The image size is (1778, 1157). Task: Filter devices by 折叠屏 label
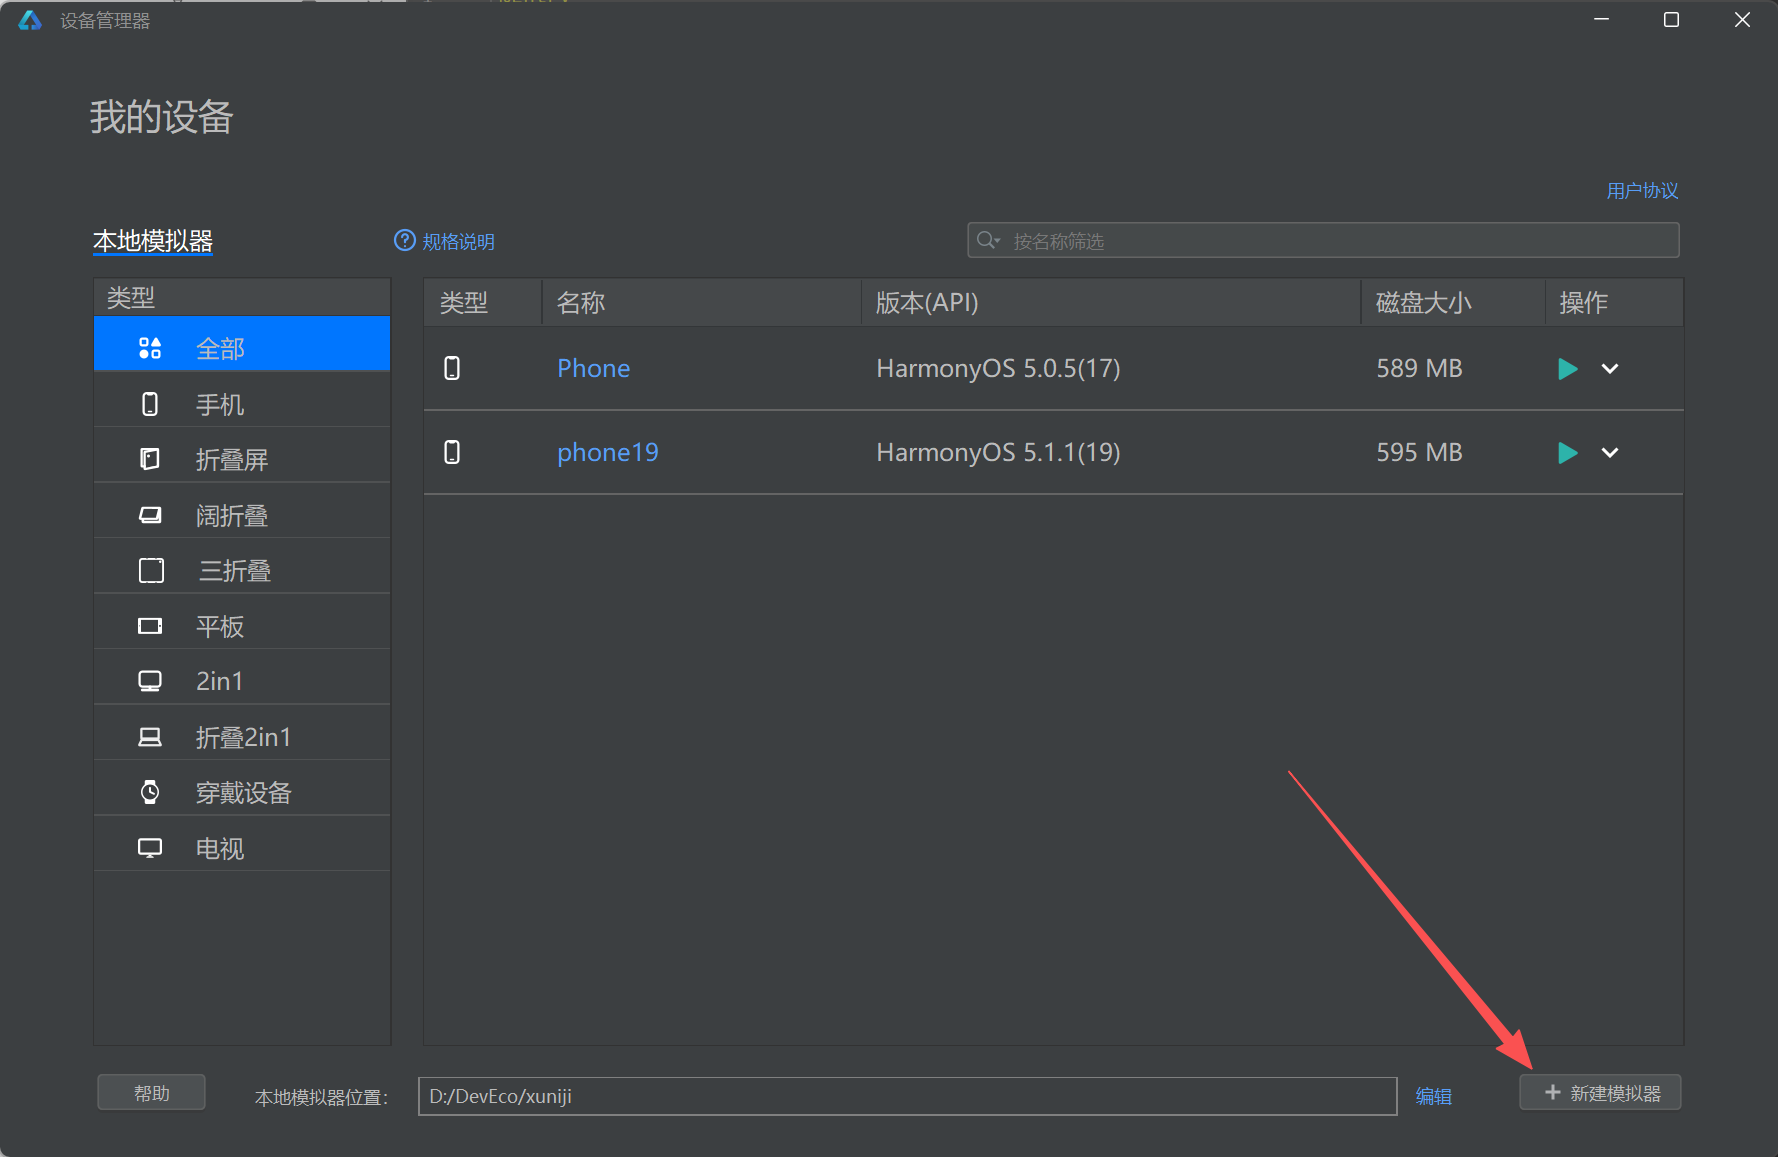[232, 460]
